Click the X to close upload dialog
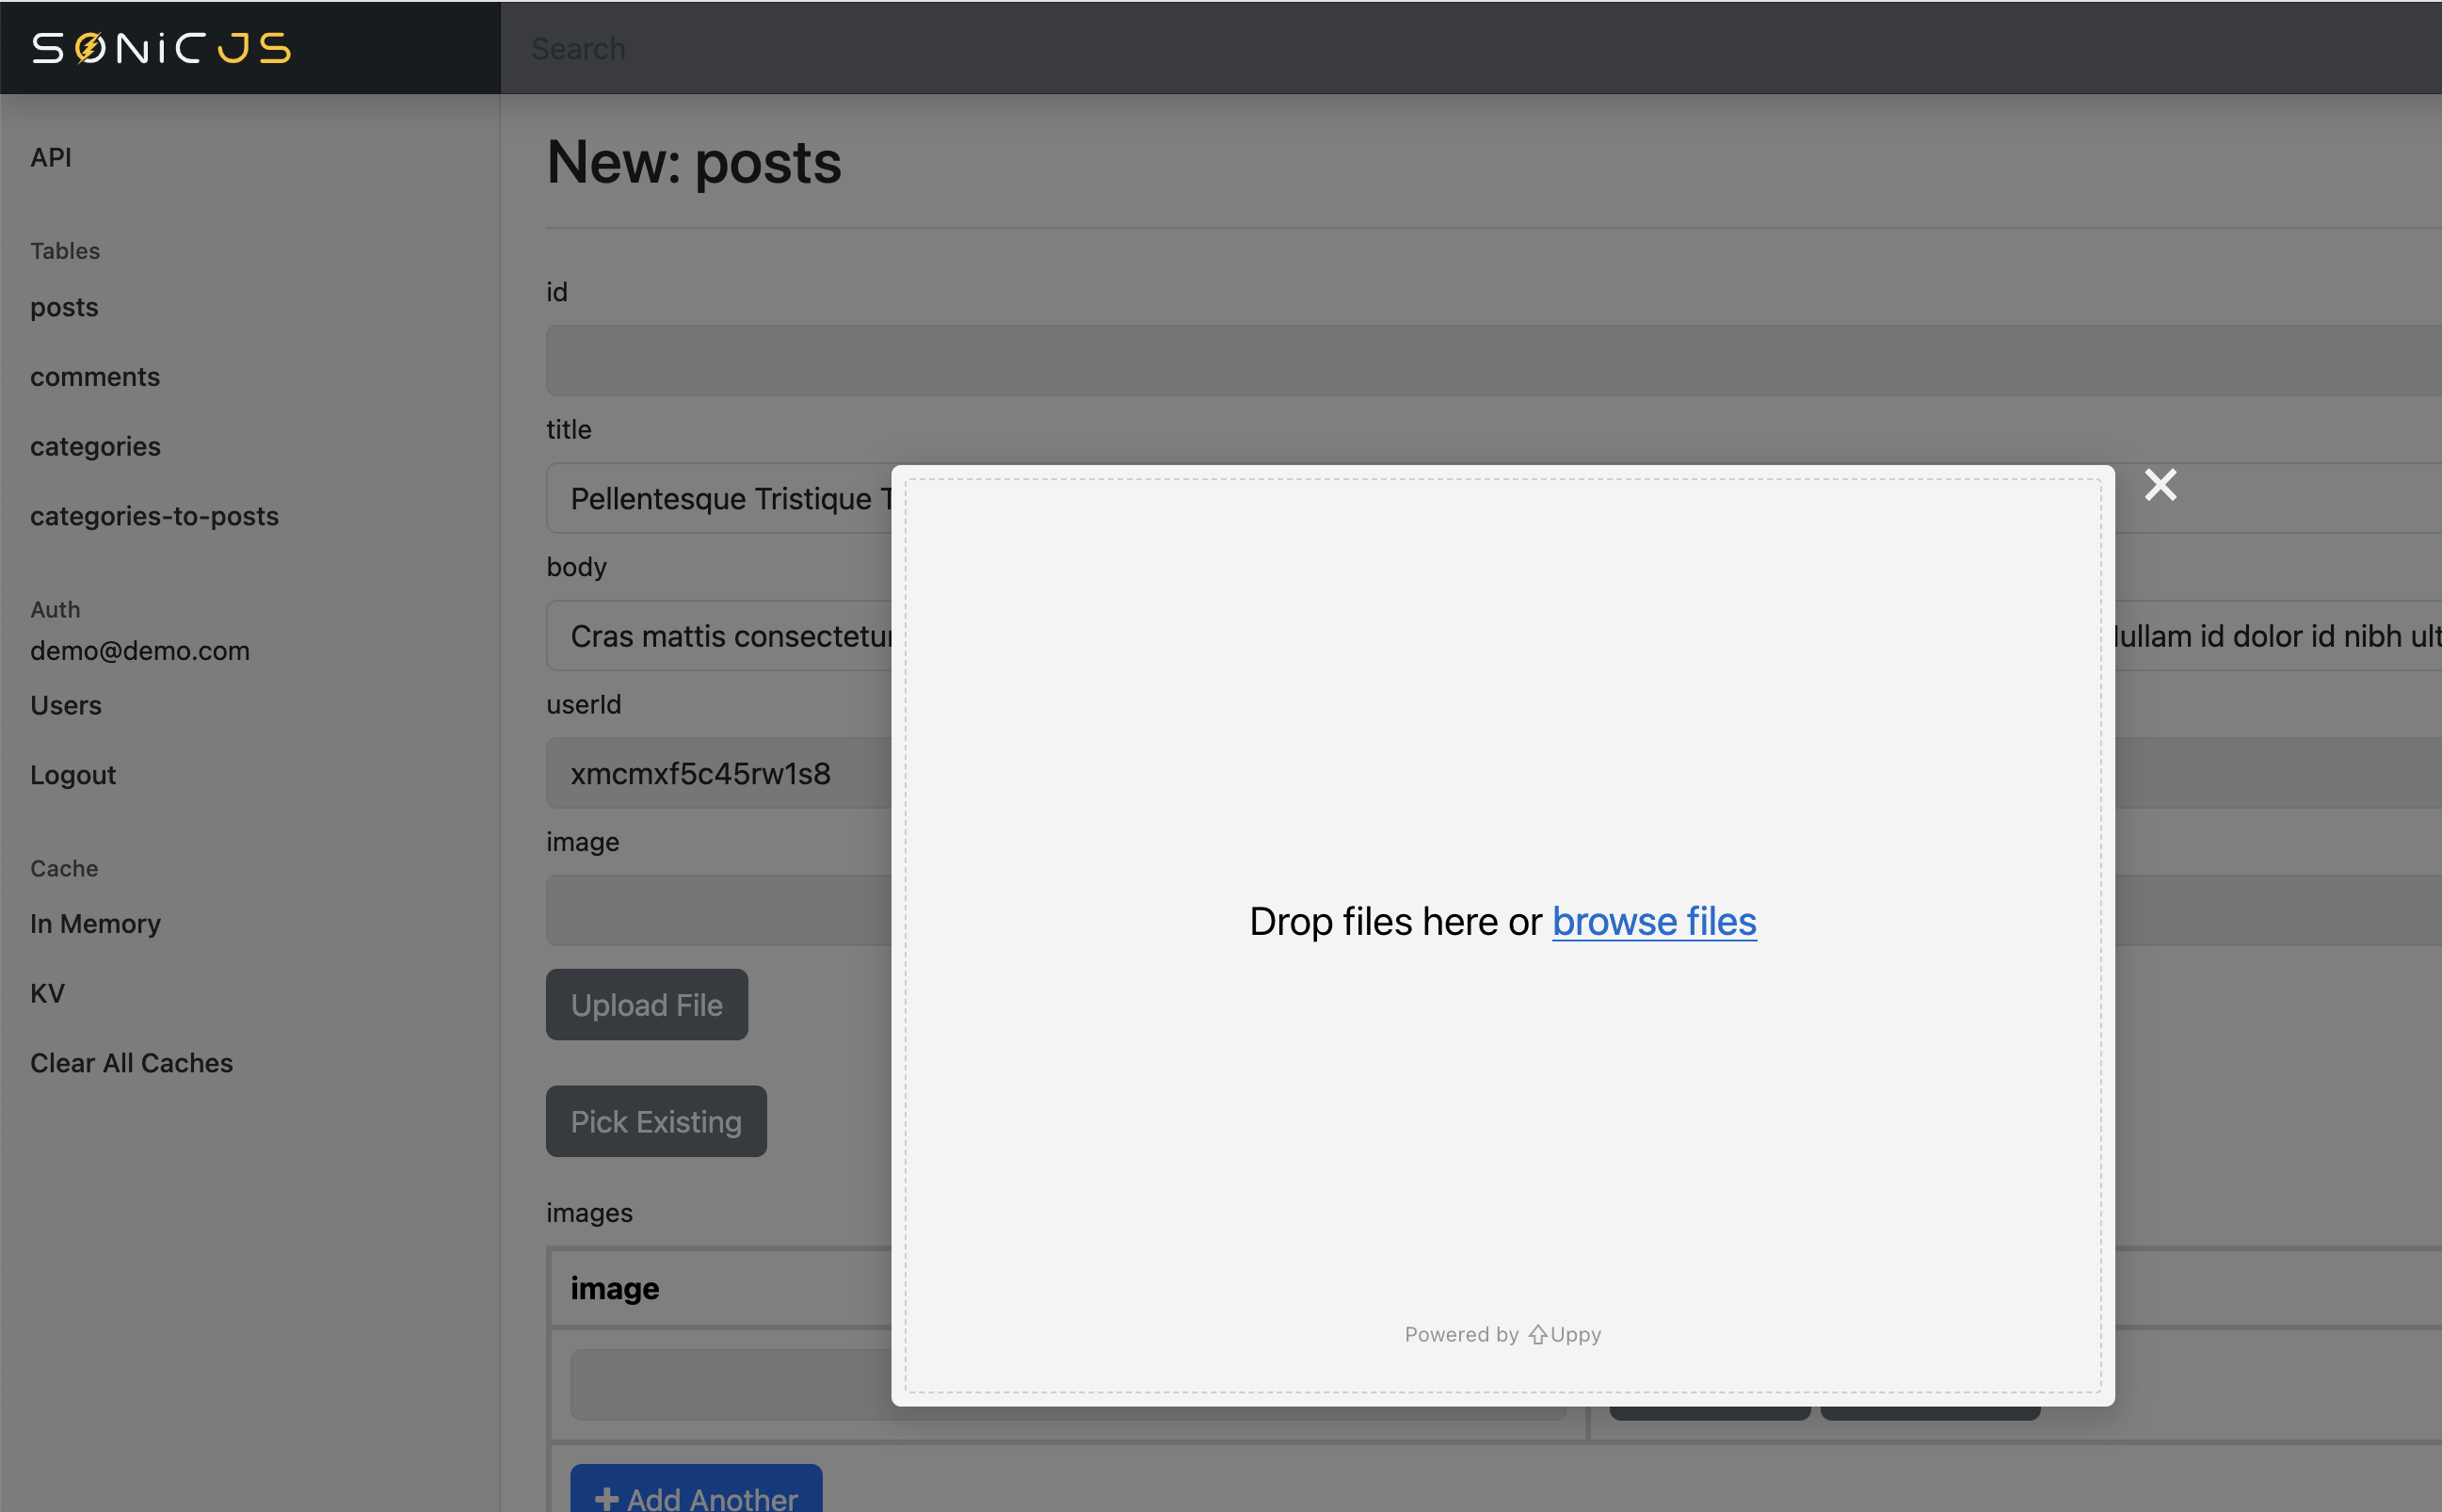 (2160, 485)
